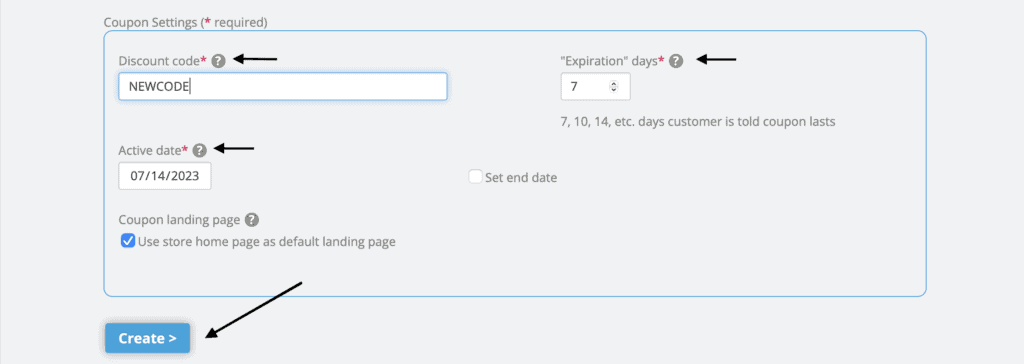Click the Active date label
Image resolution: width=1024 pixels, height=364 pixels.
153,150
